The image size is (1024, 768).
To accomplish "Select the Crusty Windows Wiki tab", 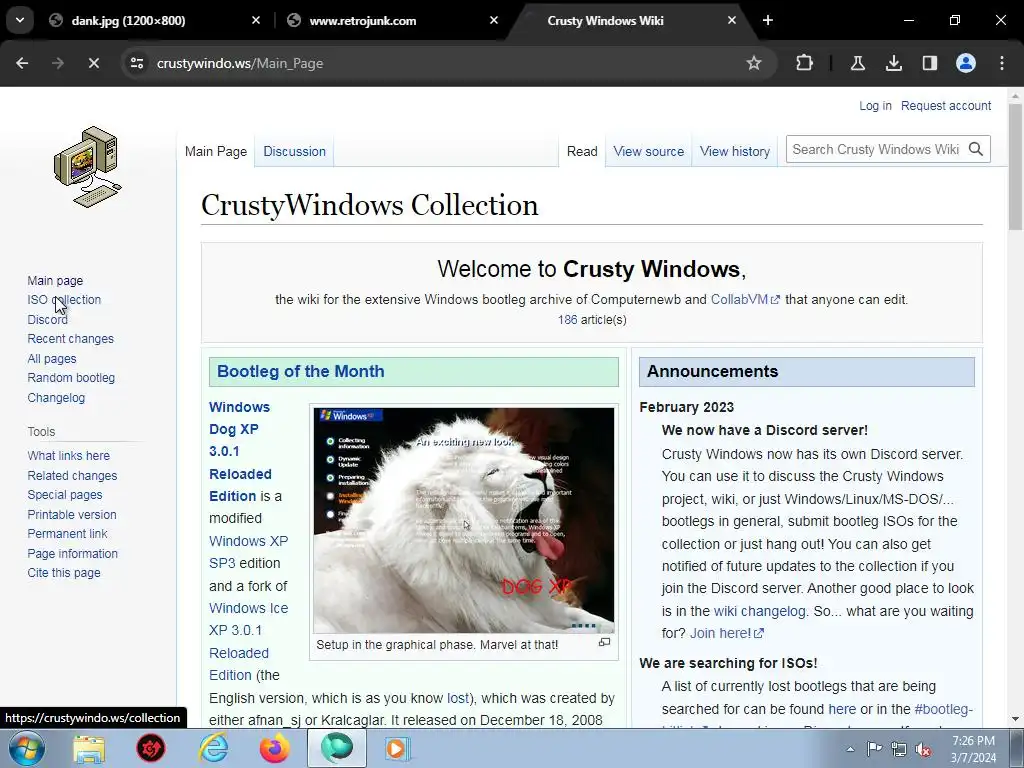I will (605, 21).
